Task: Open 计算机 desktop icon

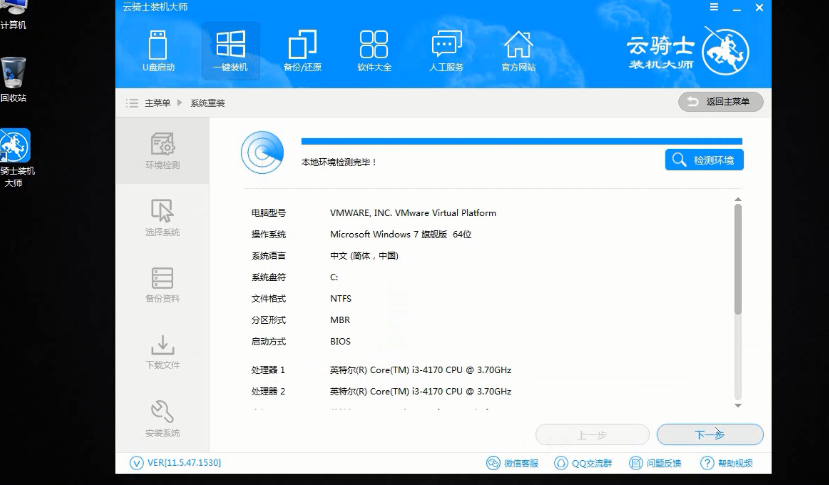Action: pos(13,15)
